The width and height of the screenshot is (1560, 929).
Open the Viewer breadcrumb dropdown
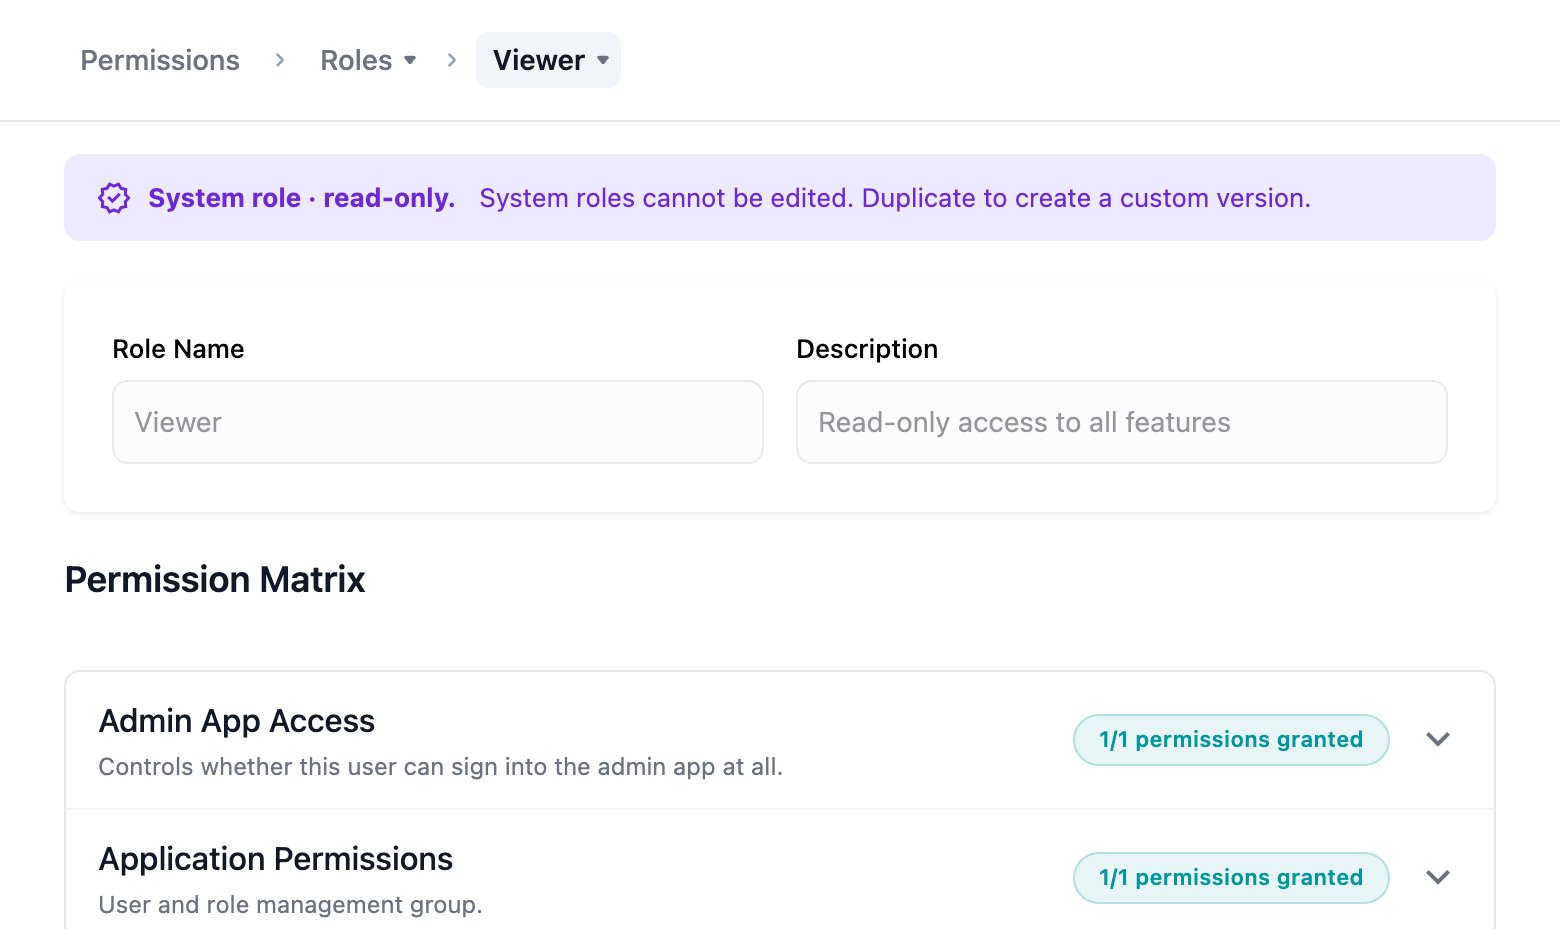(x=548, y=60)
